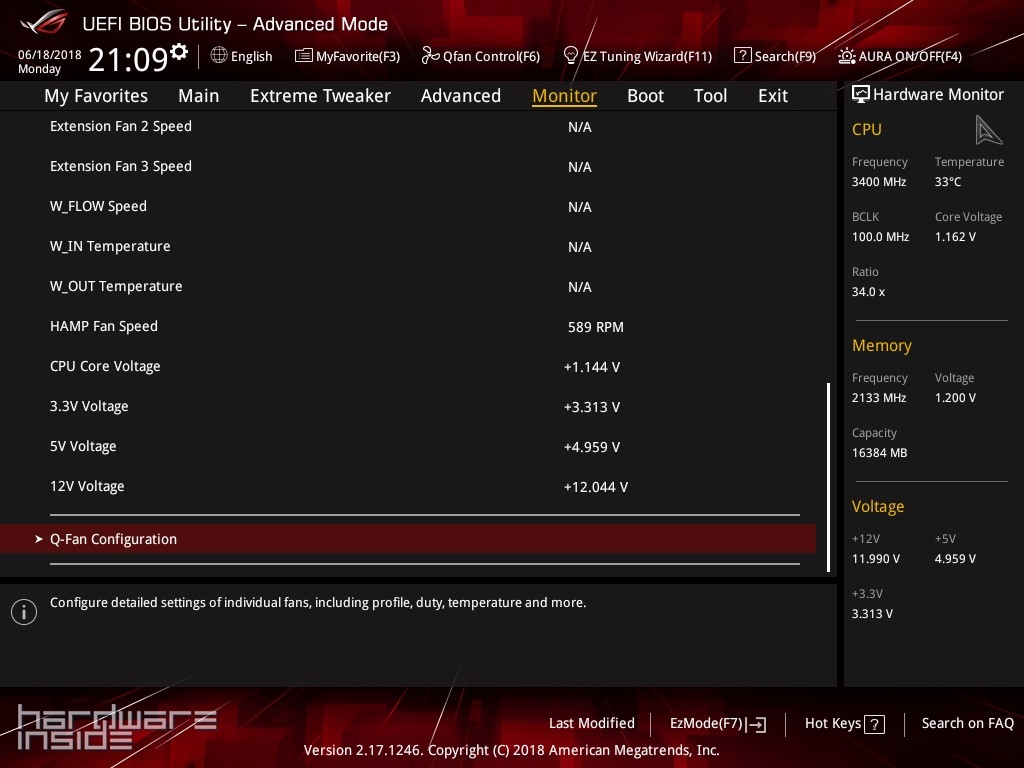Switch to the Main tab
This screenshot has width=1024, height=768.
pos(199,95)
